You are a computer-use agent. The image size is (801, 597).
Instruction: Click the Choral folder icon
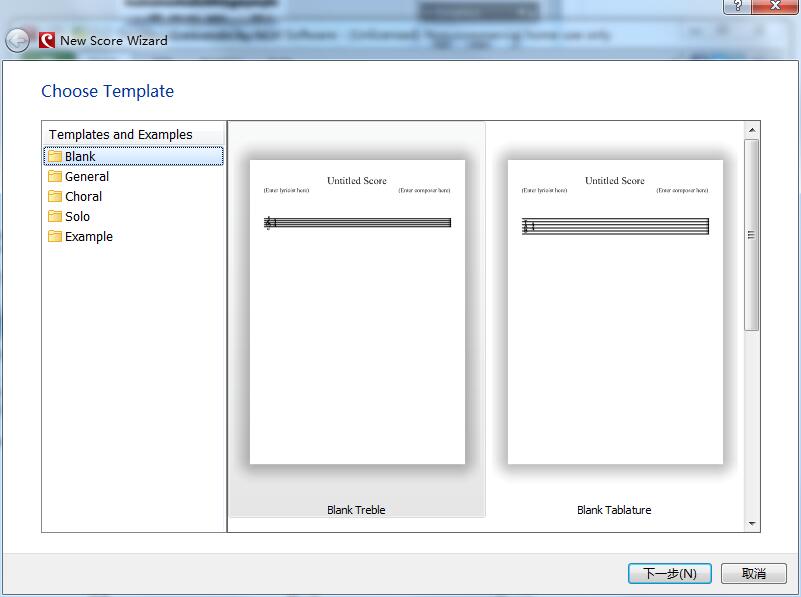[55, 196]
